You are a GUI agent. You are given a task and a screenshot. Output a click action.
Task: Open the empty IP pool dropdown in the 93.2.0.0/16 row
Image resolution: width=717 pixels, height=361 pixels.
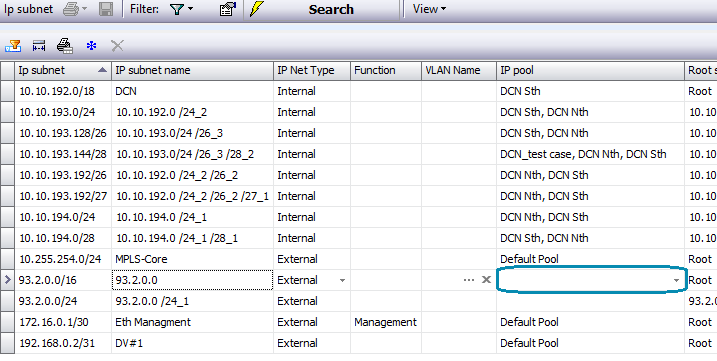pyautogui.click(x=676, y=280)
